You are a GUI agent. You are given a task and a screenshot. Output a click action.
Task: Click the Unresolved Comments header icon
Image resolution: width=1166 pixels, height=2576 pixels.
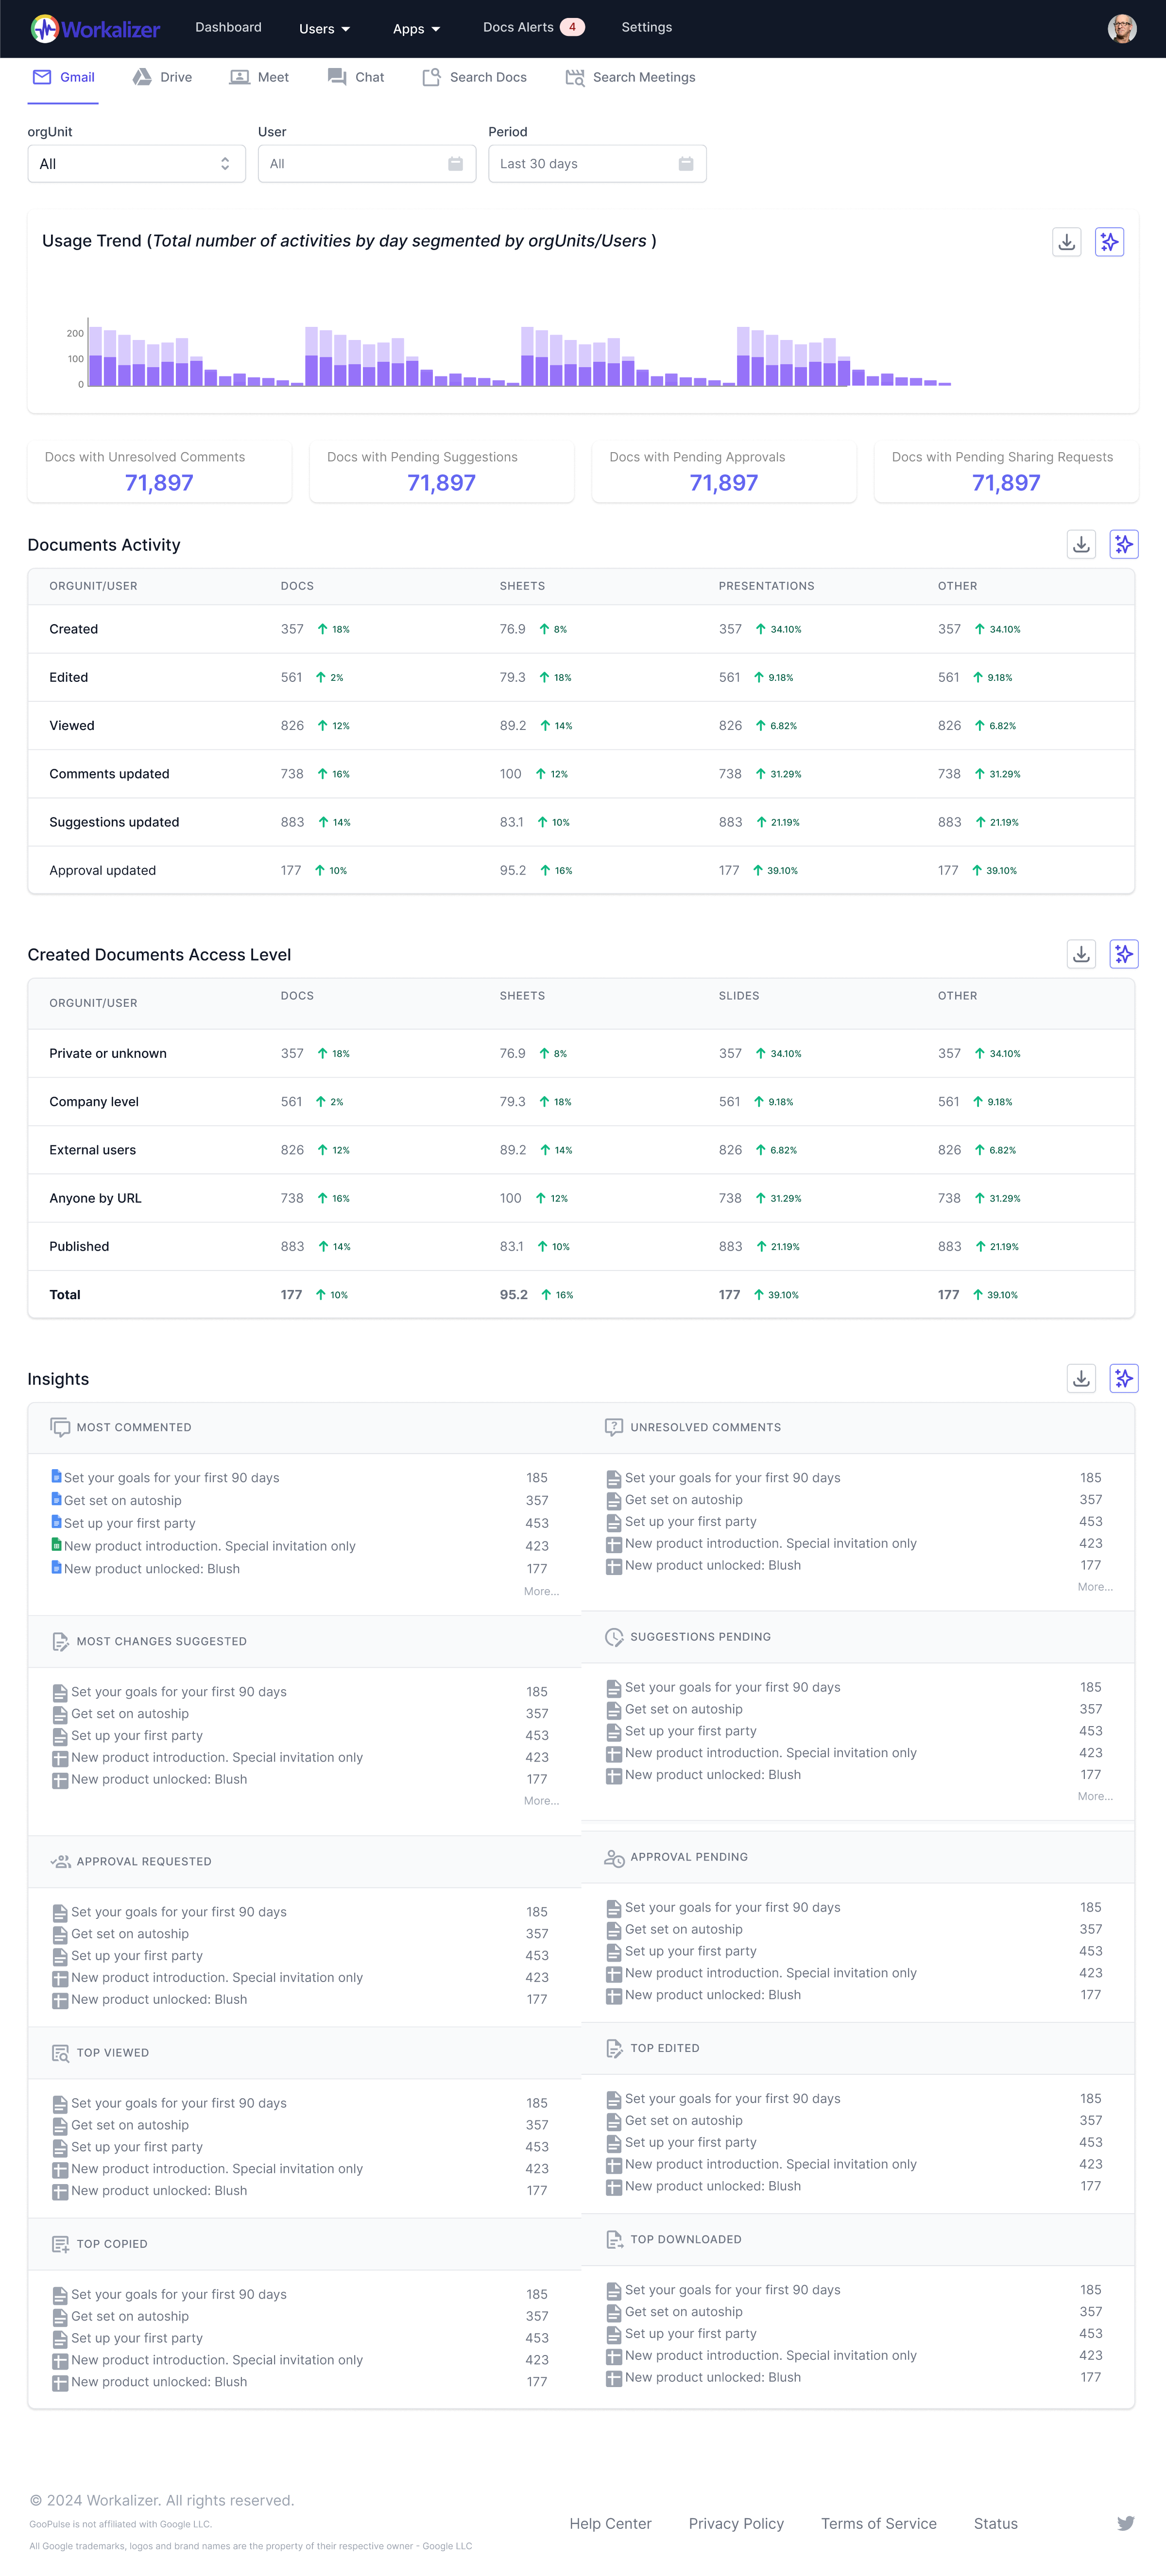(614, 1427)
